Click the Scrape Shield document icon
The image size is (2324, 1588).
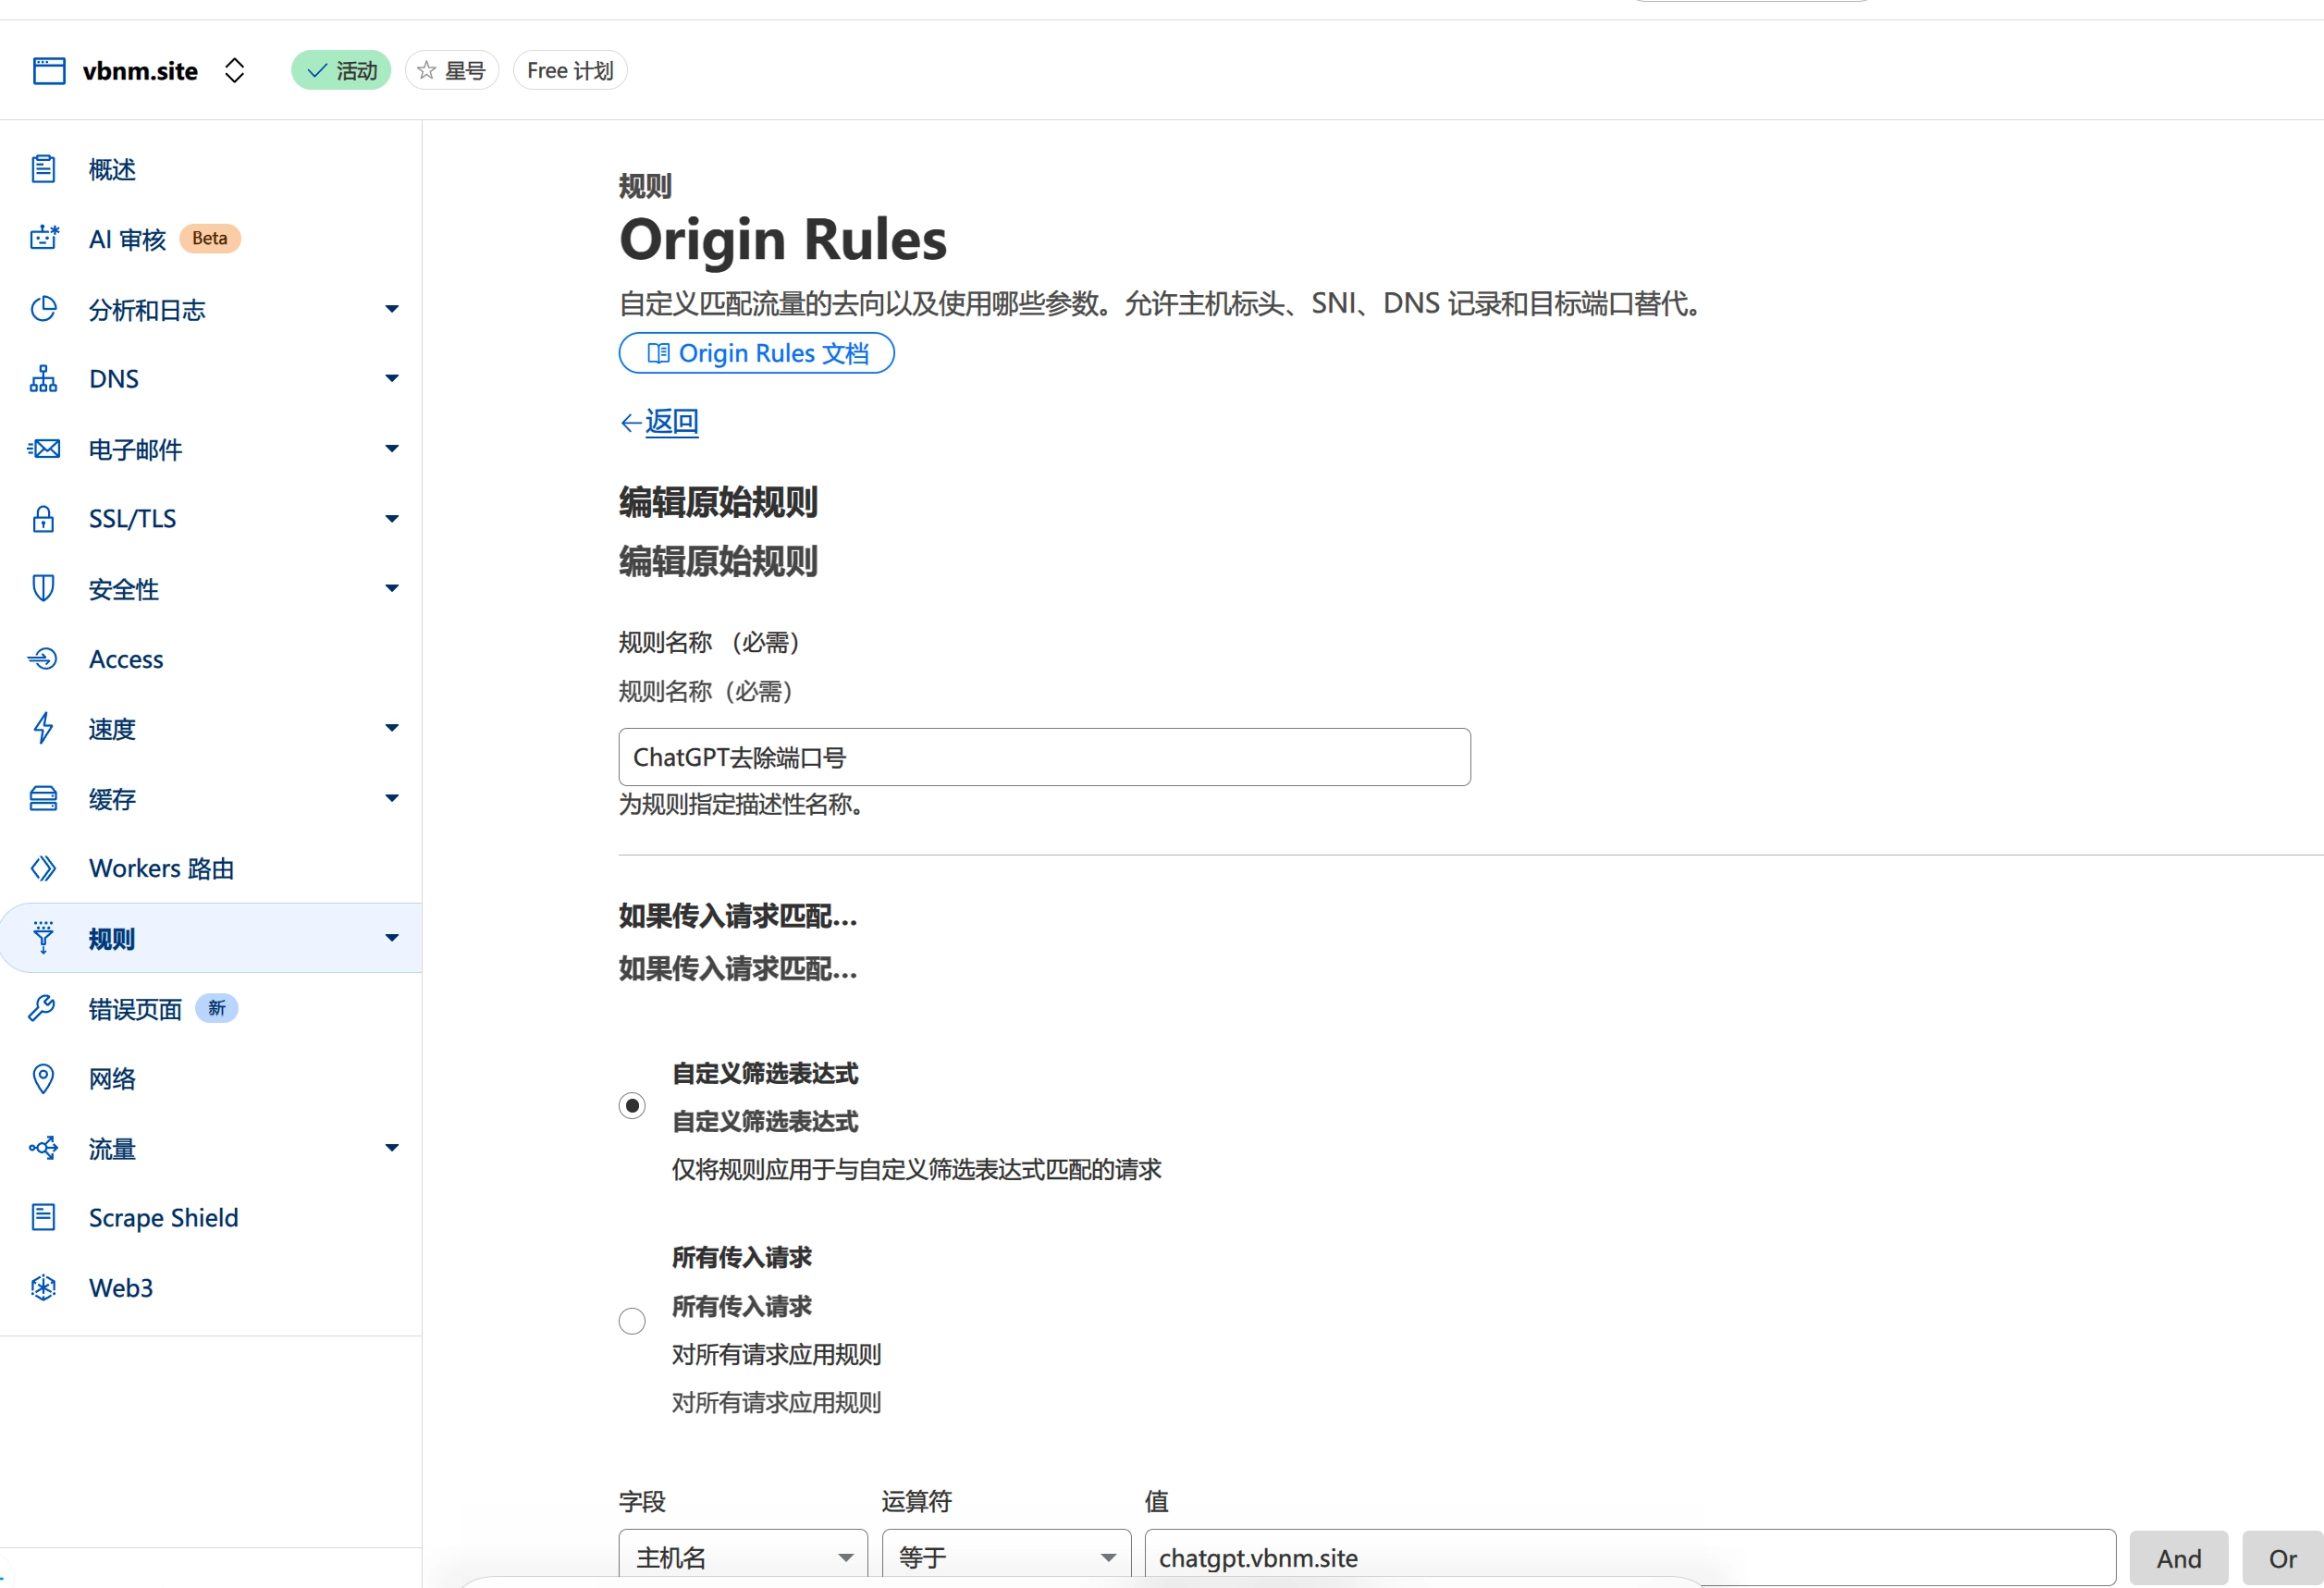[x=43, y=1217]
